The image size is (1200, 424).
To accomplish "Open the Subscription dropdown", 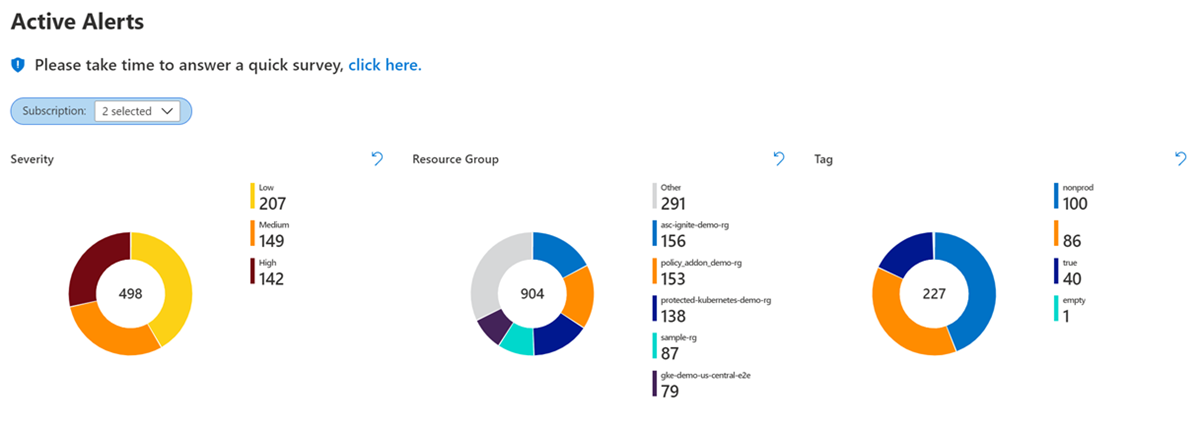I will (137, 111).
